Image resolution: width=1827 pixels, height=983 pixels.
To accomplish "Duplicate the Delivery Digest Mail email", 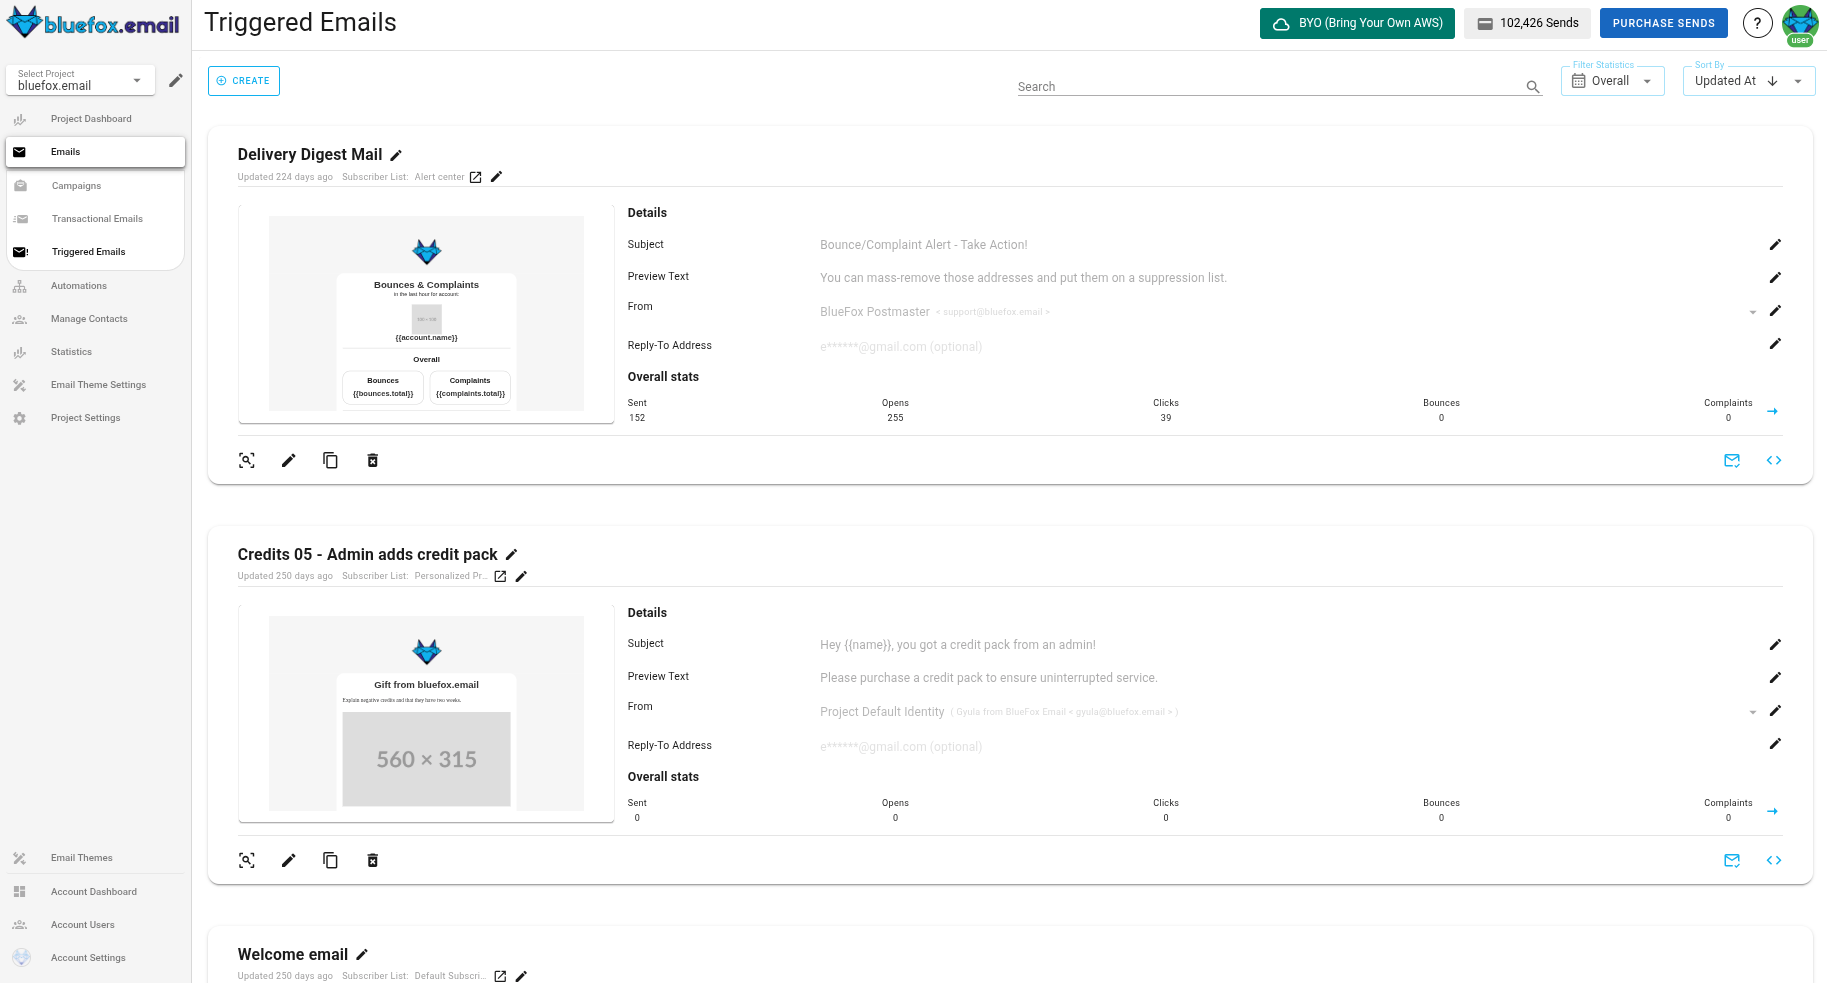I will point(331,460).
